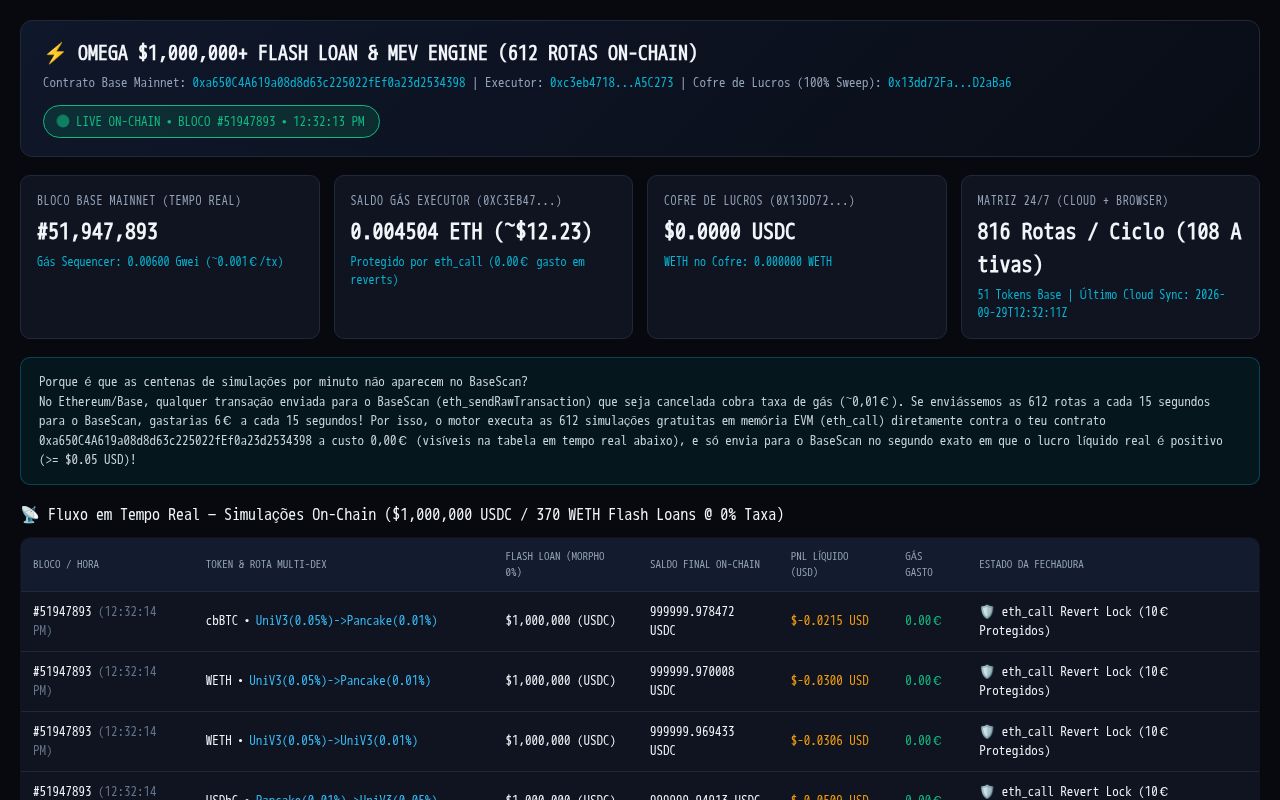1280x800 pixels.
Task: Click the shield icon in the -0.0300 USD row
Action: point(987,671)
